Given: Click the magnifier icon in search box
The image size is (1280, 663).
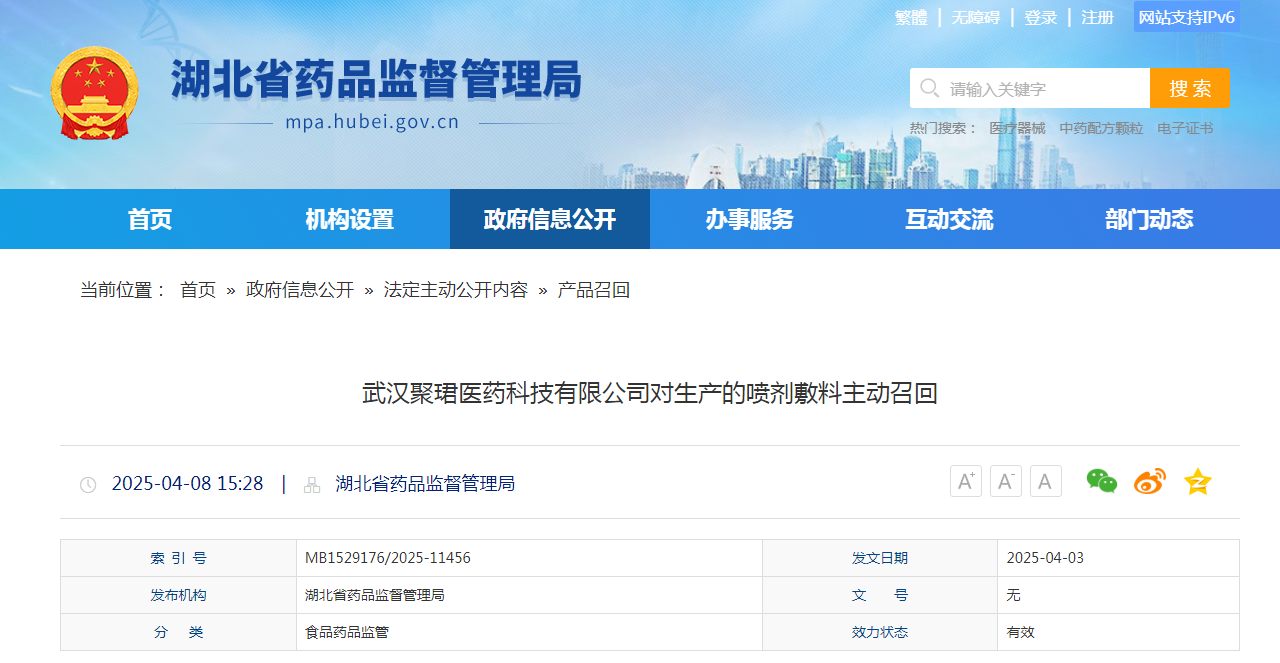Looking at the screenshot, I should [929, 88].
